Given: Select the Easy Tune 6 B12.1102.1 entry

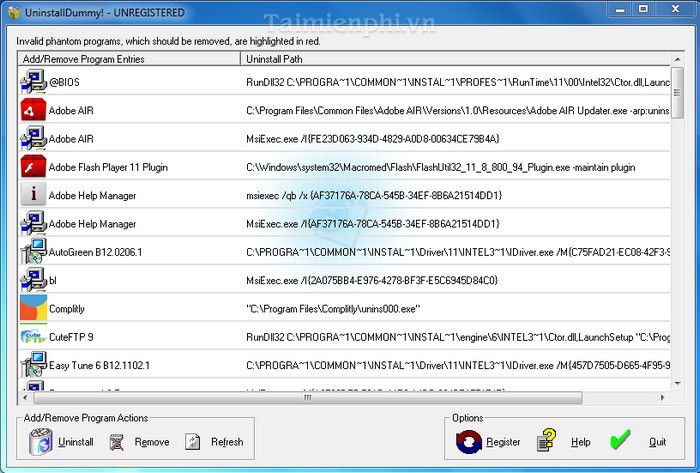Looking at the screenshot, I should (x=99, y=365).
